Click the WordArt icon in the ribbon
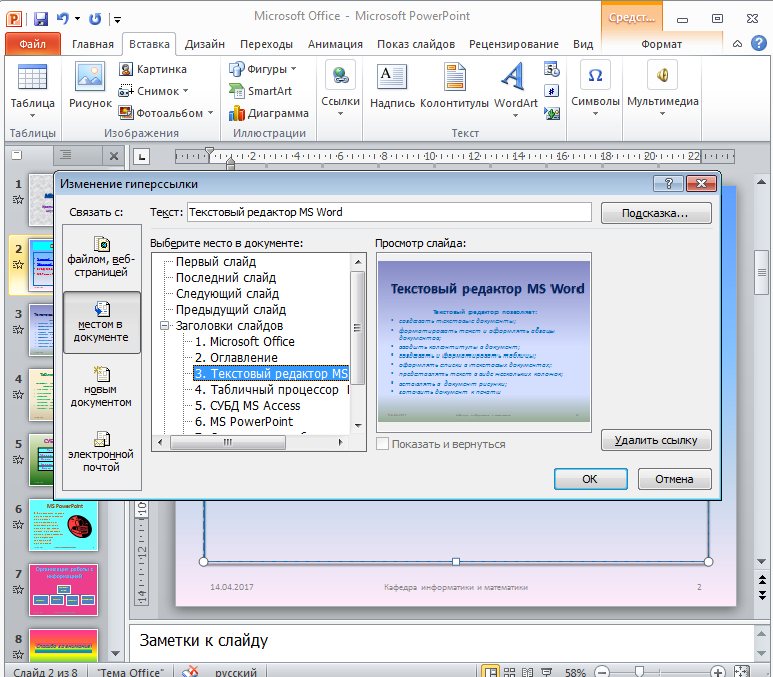 (x=513, y=77)
